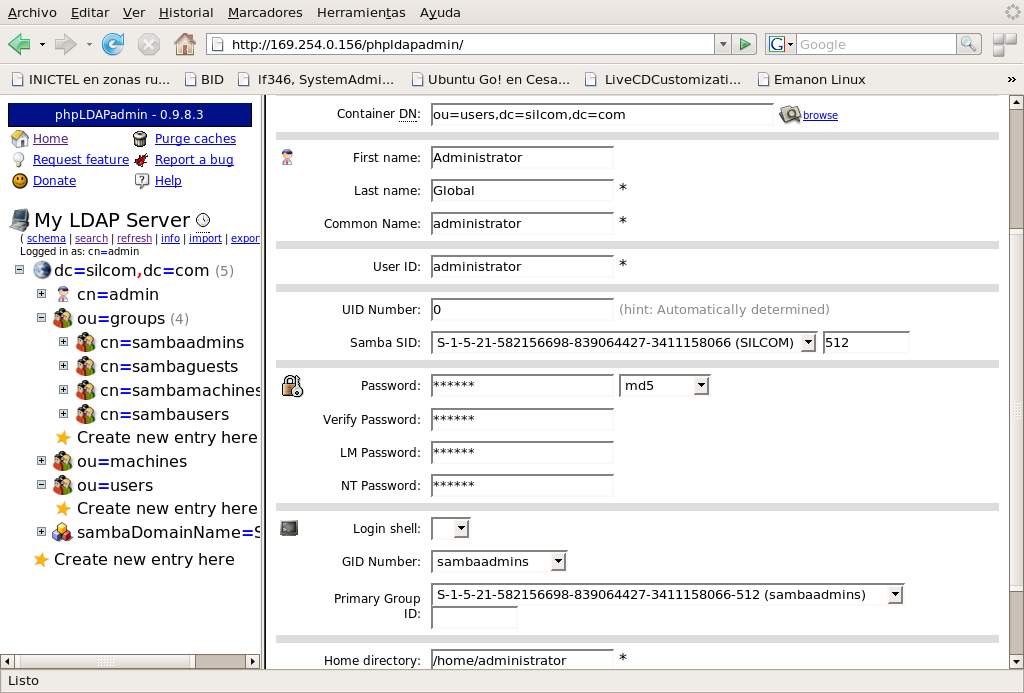
Task: Click the browser Home icon
Action: click(x=184, y=44)
